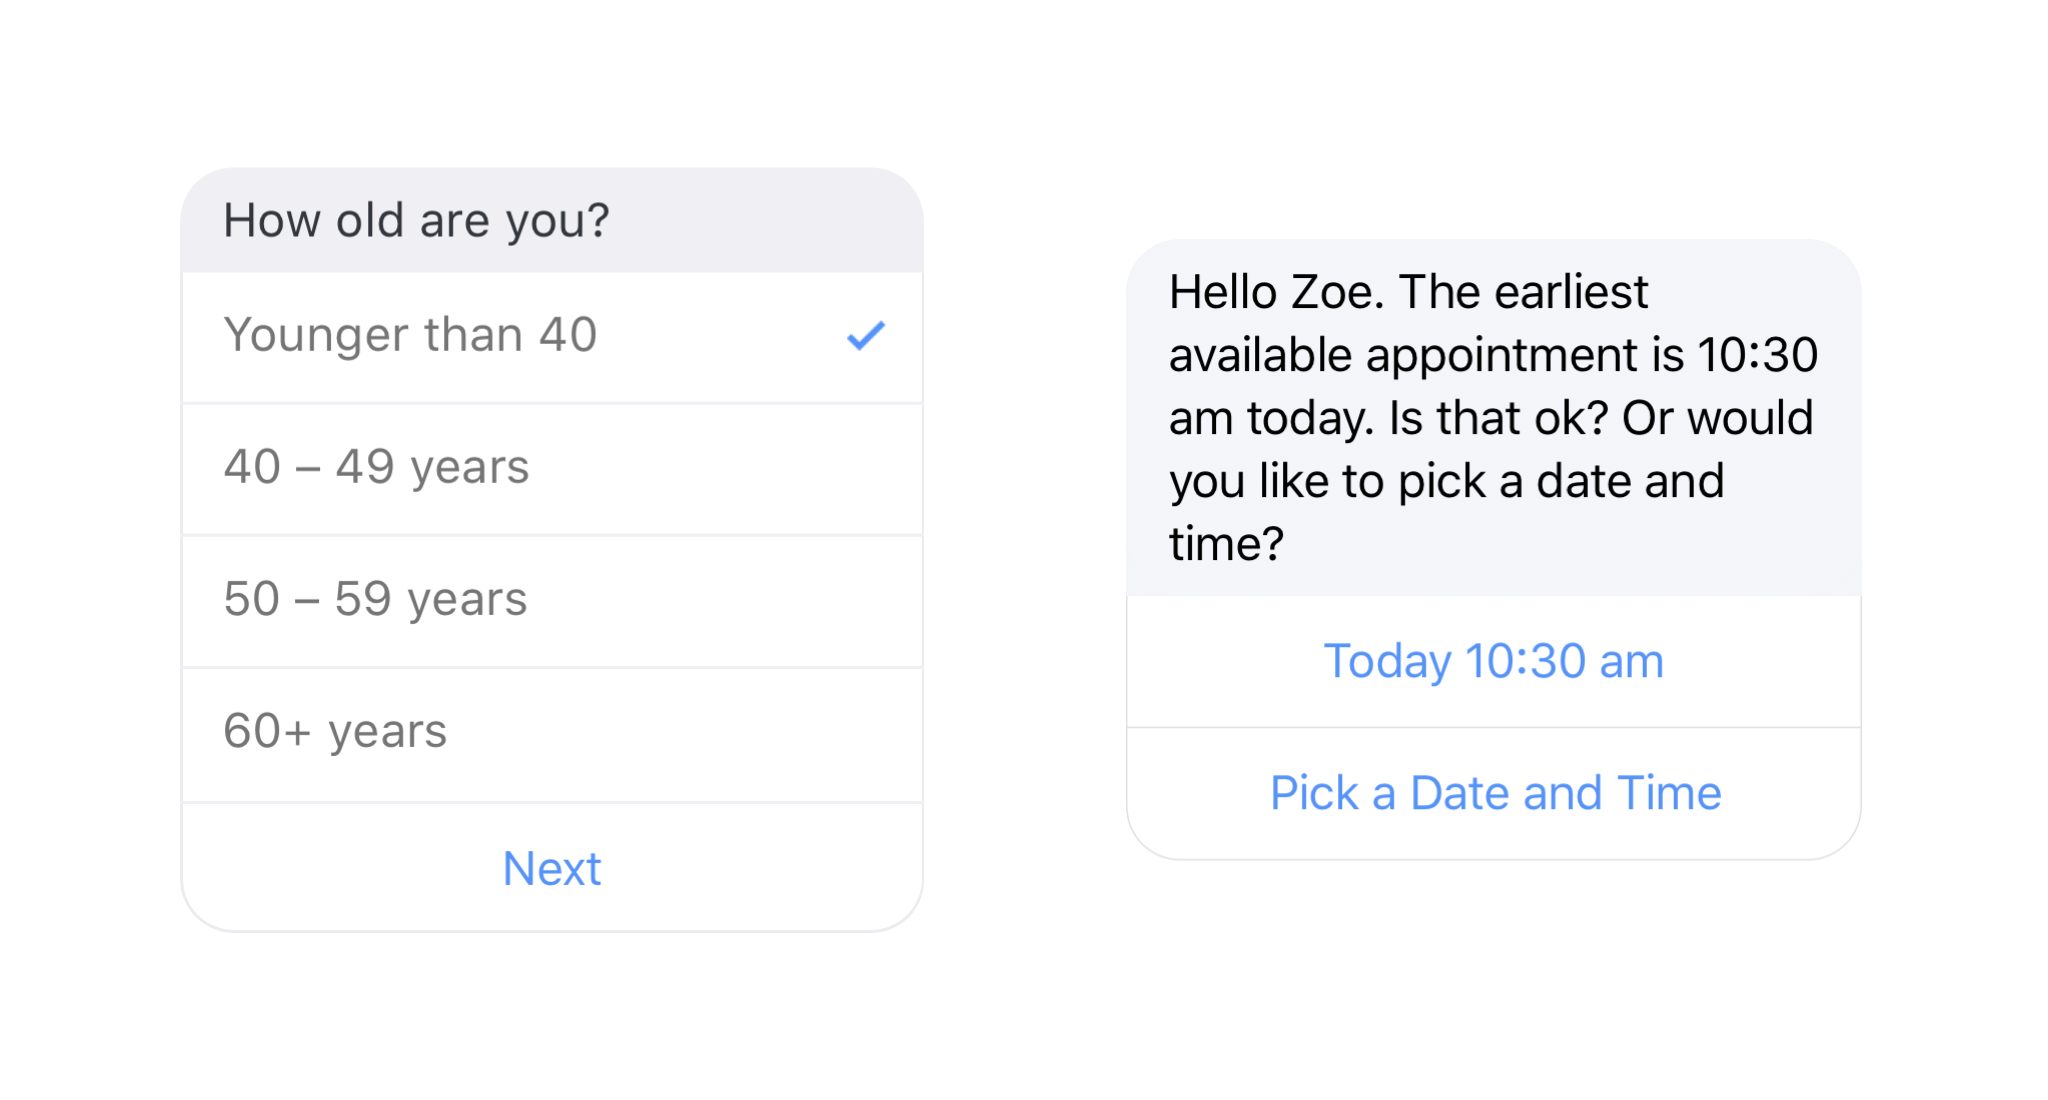The width and height of the screenshot is (2048, 1100).
Task: Pick the 60+ years option
Action: point(552,734)
